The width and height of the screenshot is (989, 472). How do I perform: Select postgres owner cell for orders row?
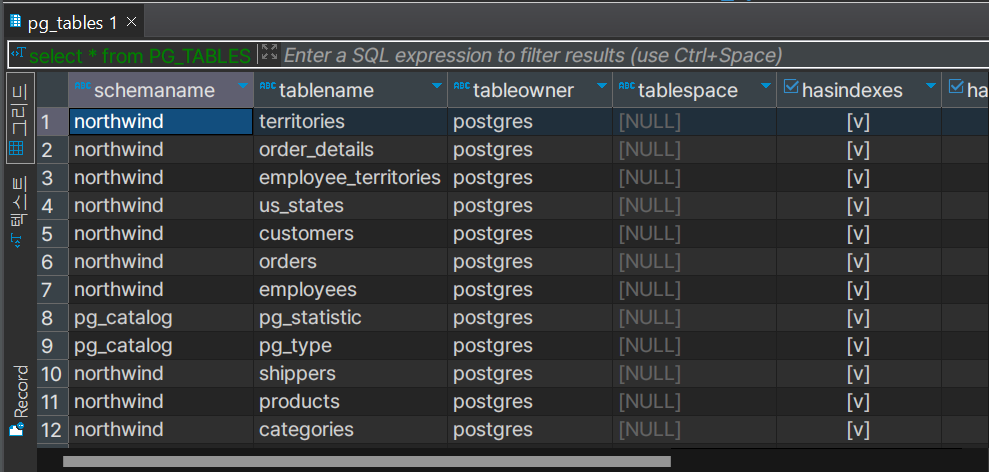[530, 261]
